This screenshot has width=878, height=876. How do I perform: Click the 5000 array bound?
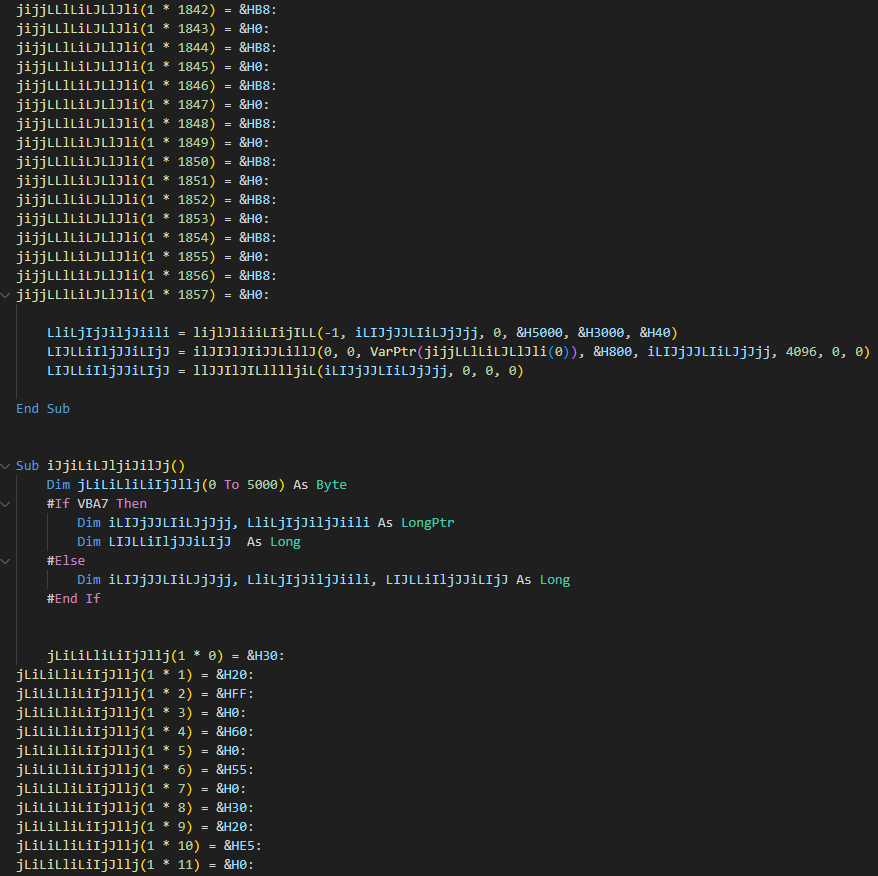(263, 484)
